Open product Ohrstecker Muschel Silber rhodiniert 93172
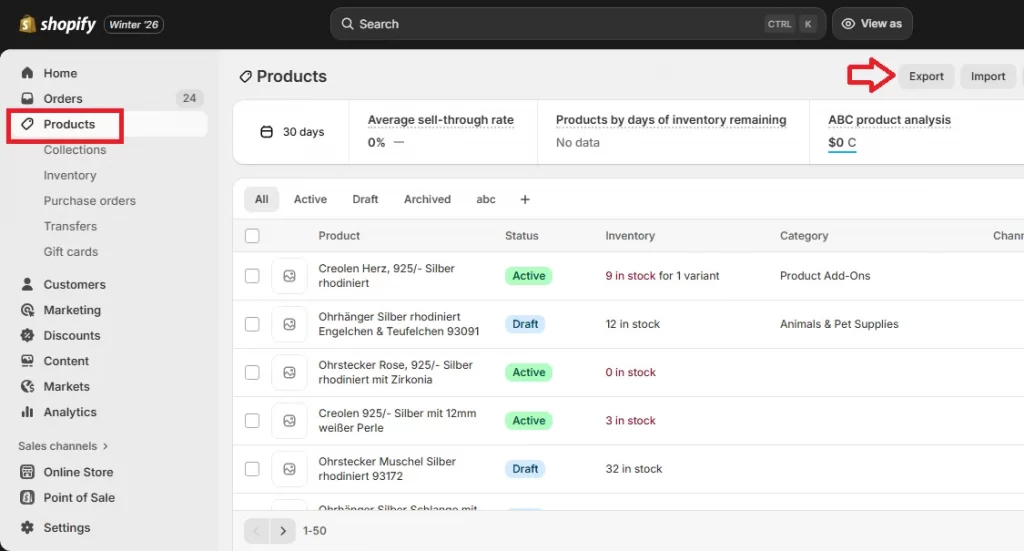Viewport: 1024px width, 551px height. [387, 469]
